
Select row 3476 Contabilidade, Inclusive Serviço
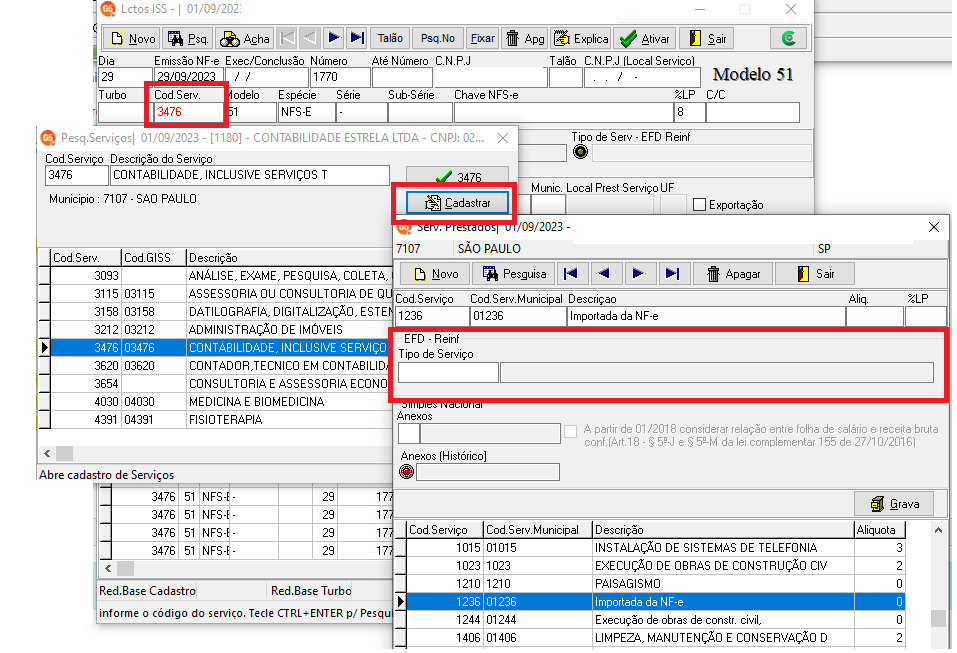[220, 348]
